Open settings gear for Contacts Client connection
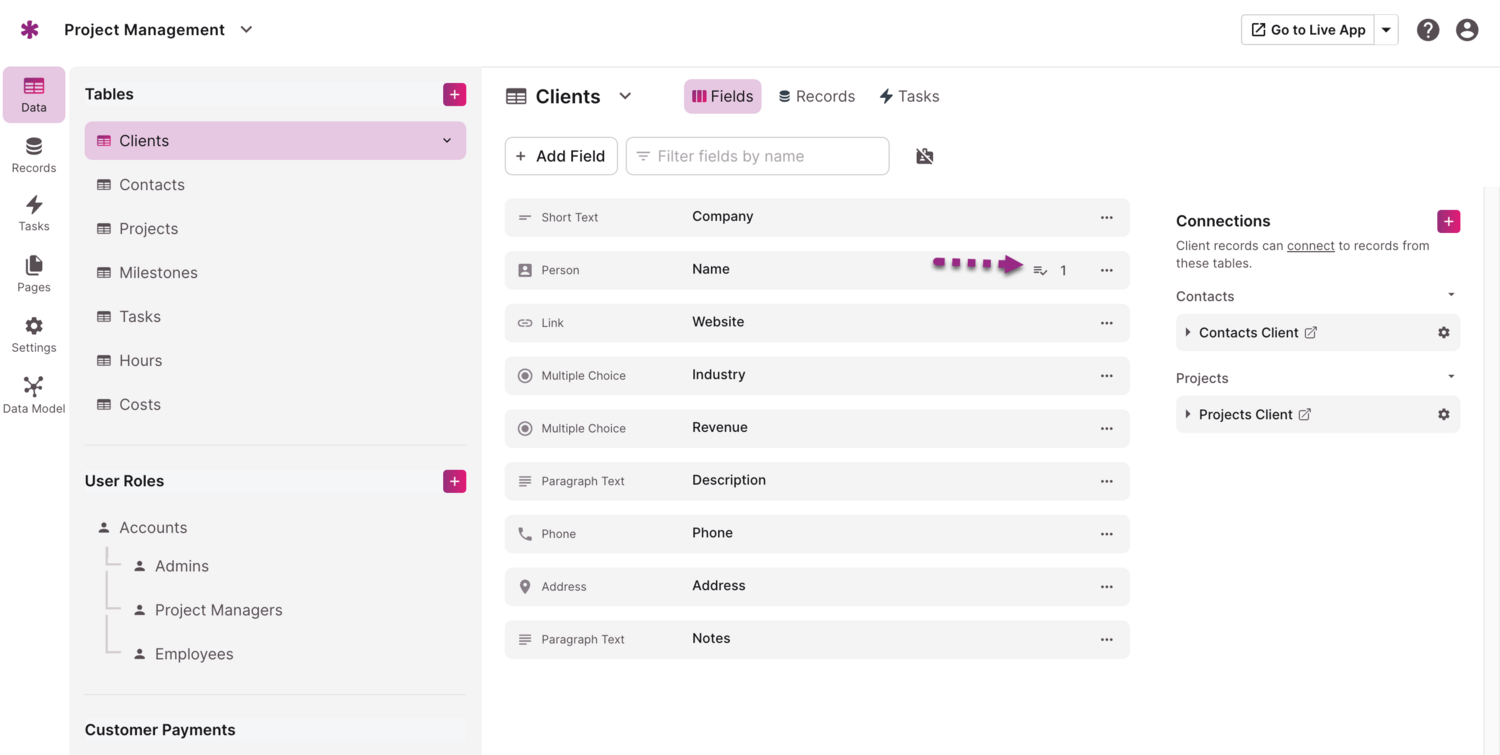Screen dimensions: 1500x755 (x=1443, y=333)
